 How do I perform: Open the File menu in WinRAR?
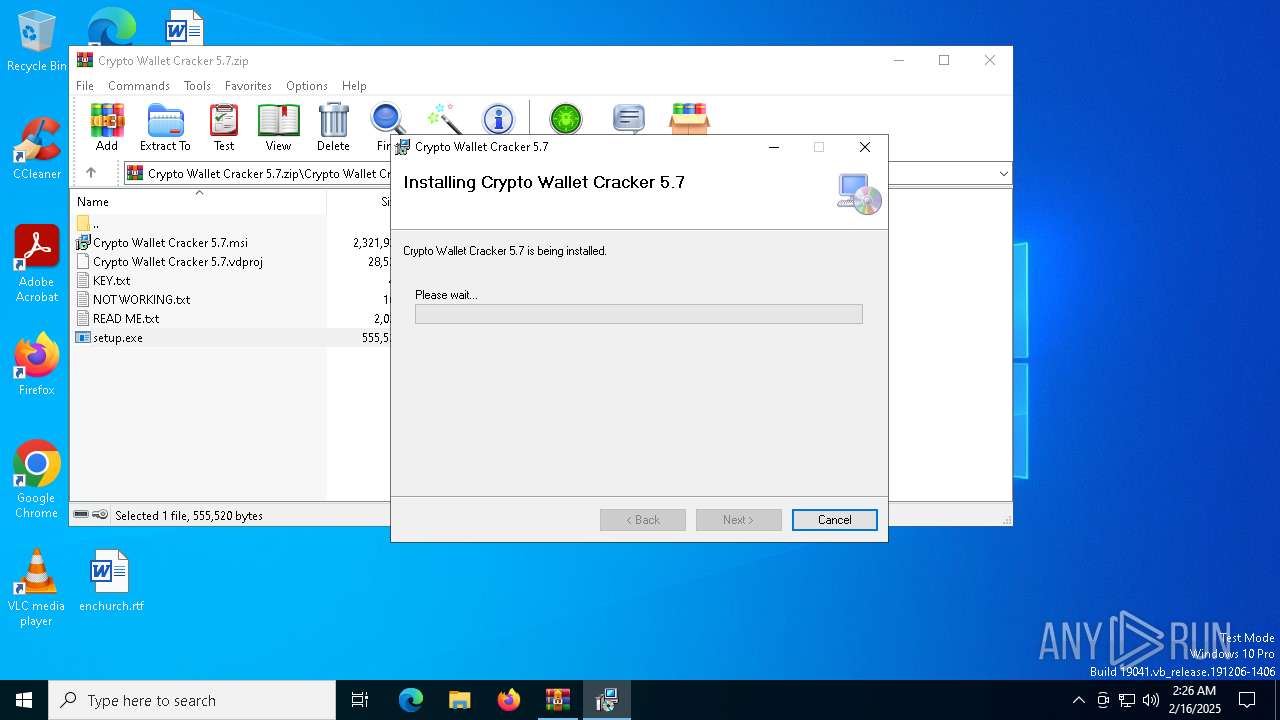(x=85, y=86)
